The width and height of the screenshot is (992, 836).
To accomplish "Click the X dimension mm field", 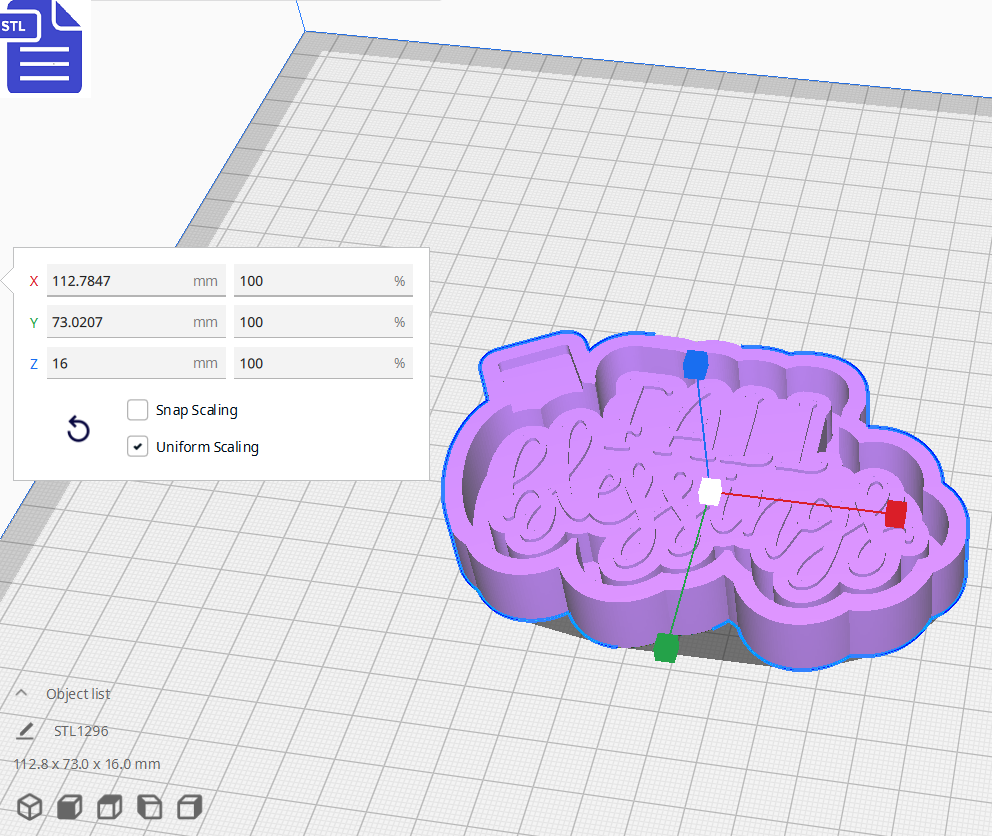I will [120, 281].
